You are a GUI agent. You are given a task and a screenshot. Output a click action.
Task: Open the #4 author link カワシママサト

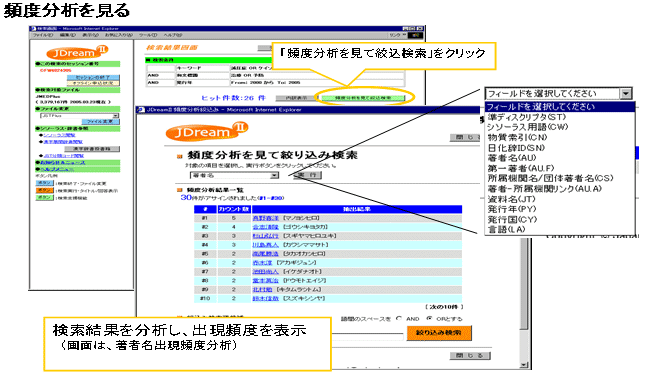point(265,245)
